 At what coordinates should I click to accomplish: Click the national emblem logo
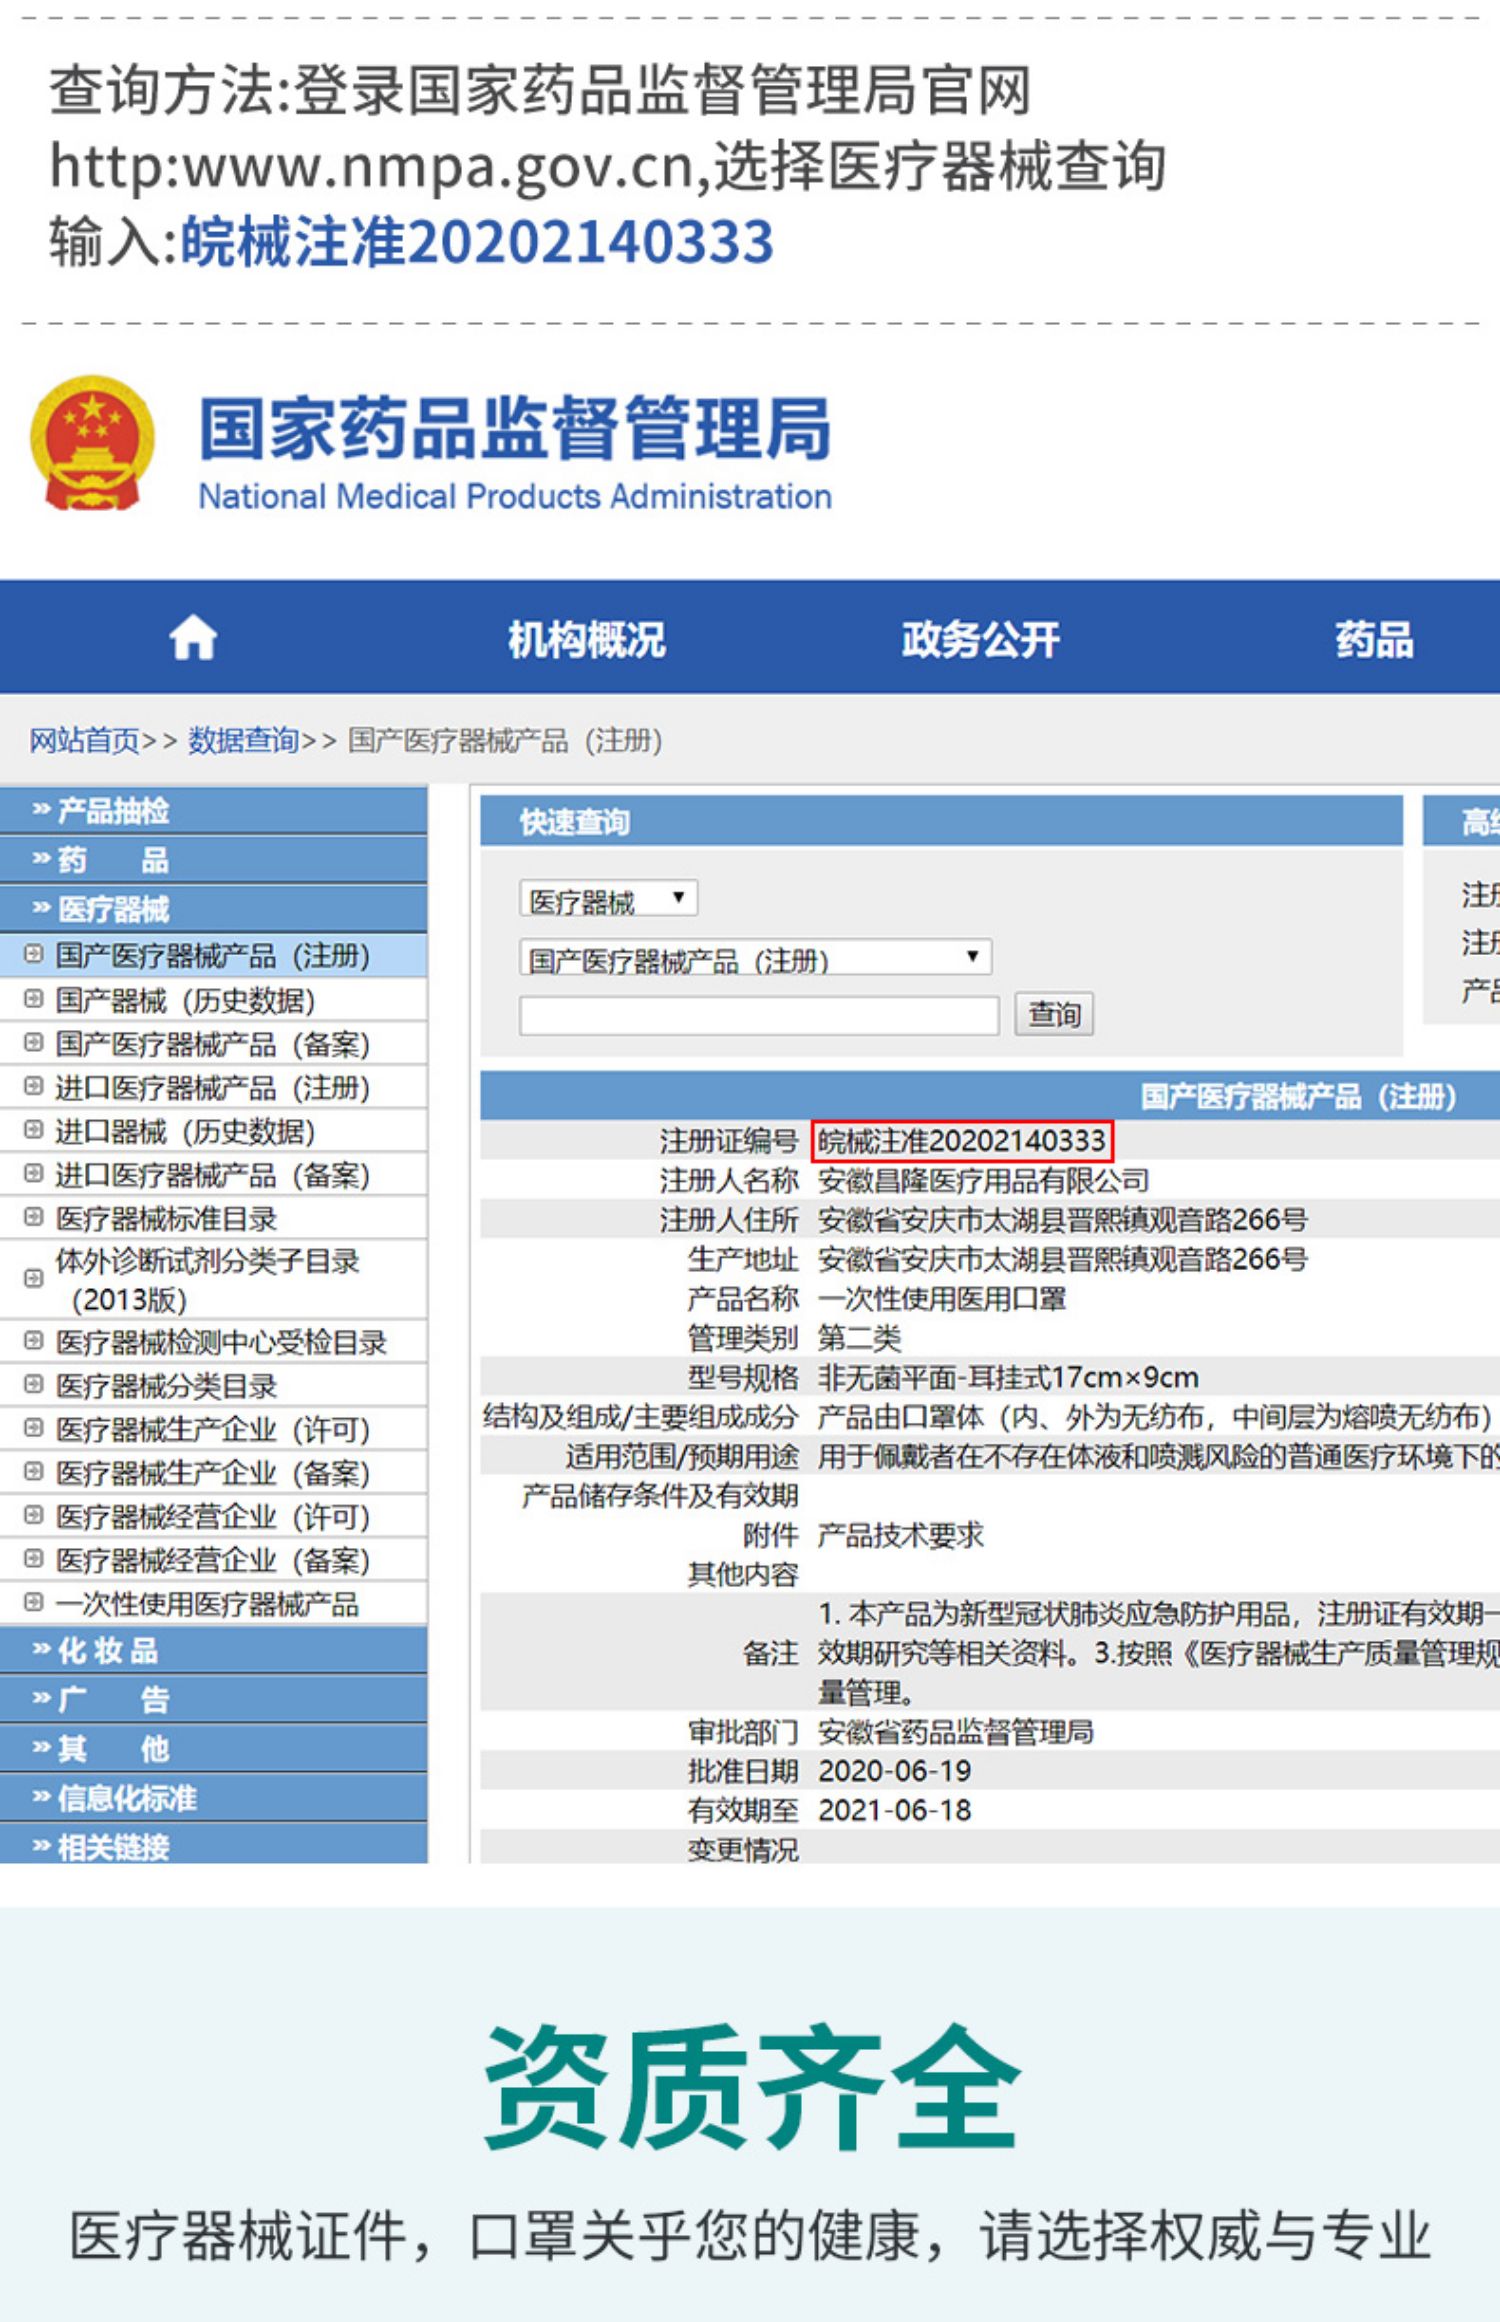[92, 443]
